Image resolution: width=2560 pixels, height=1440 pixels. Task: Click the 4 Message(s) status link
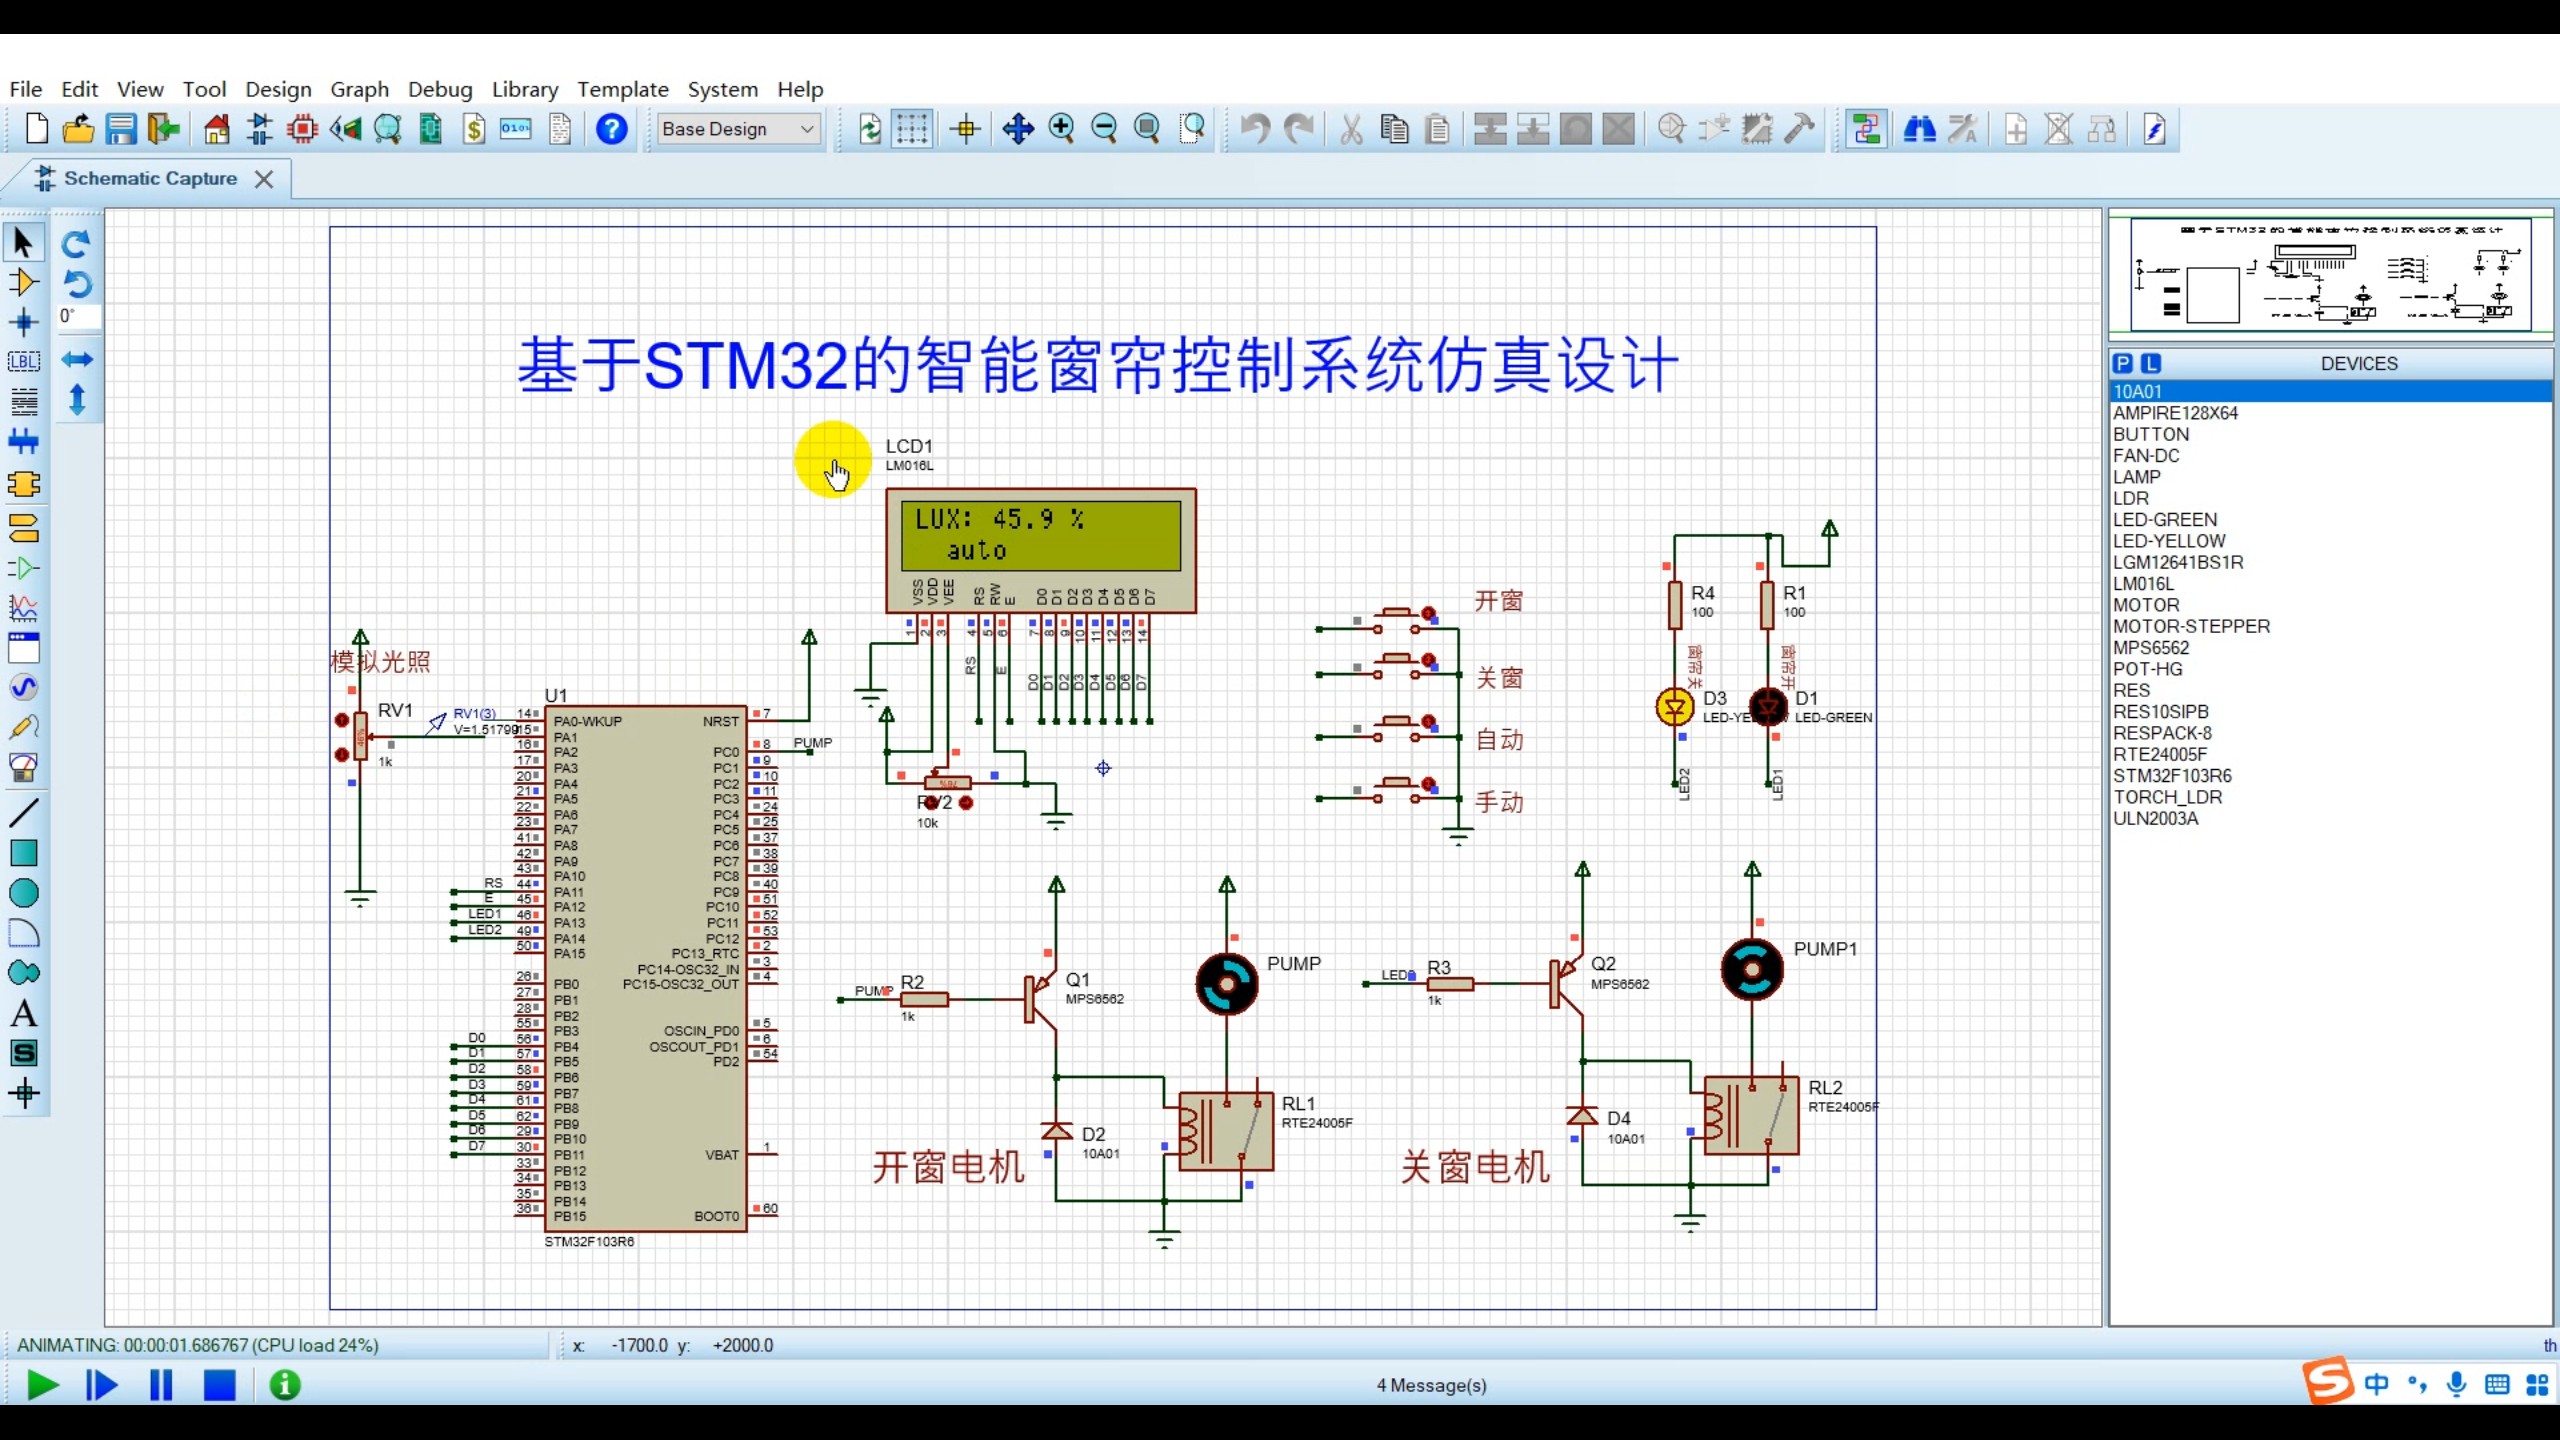pyautogui.click(x=1431, y=1385)
